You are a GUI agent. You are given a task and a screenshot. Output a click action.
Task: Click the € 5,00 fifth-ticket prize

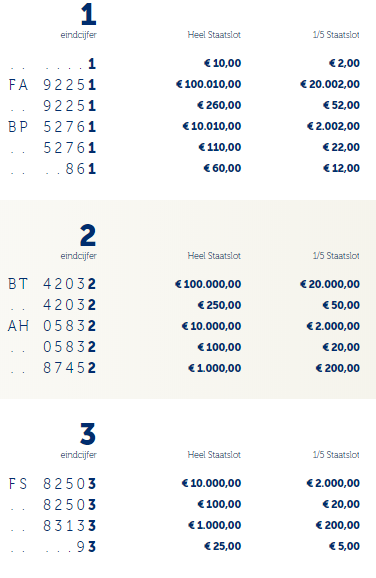pos(344,546)
